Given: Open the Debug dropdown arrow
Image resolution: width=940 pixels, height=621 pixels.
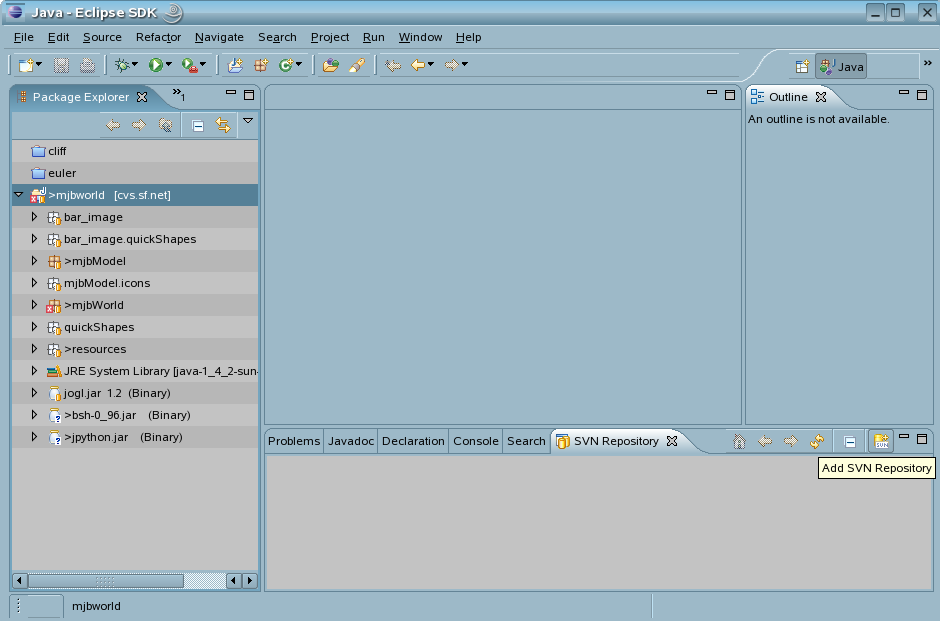Looking at the screenshot, I should point(135,64).
